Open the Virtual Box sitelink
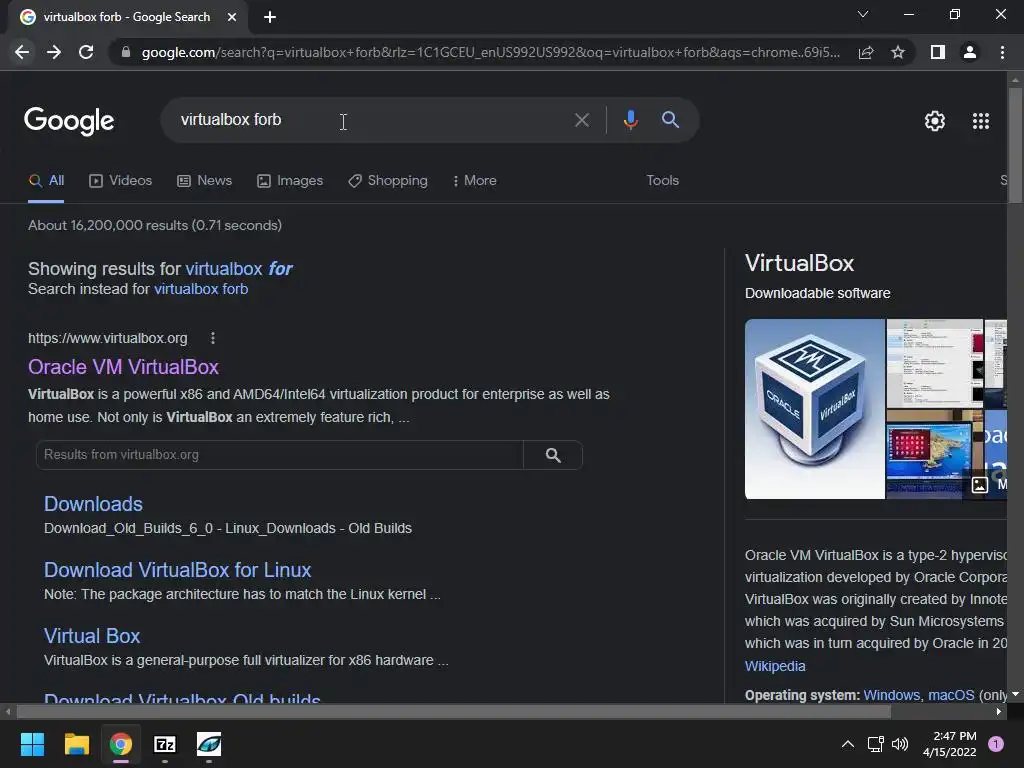This screenshot has width=1024, height=768. pyautogui.click(x=92, y=635)
